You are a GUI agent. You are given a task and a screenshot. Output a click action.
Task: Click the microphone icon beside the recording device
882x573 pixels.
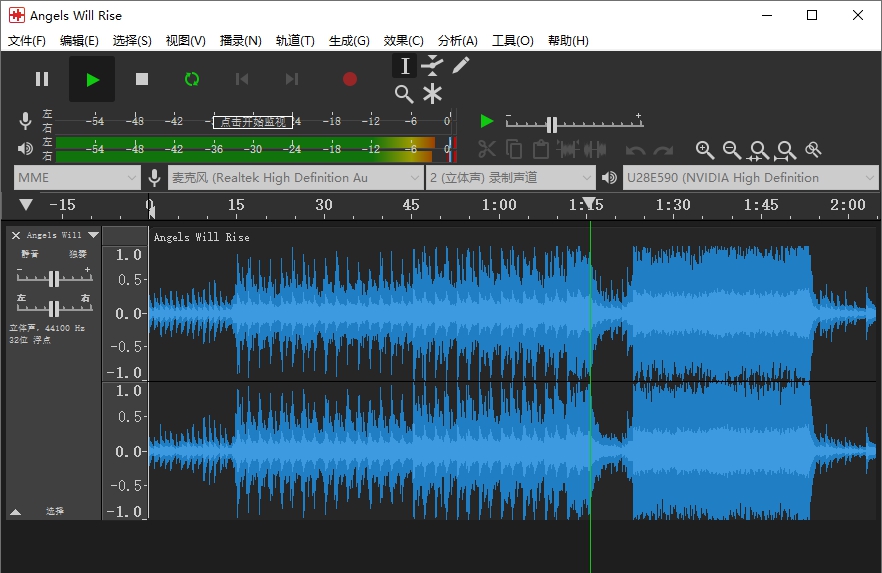[154, 178]
